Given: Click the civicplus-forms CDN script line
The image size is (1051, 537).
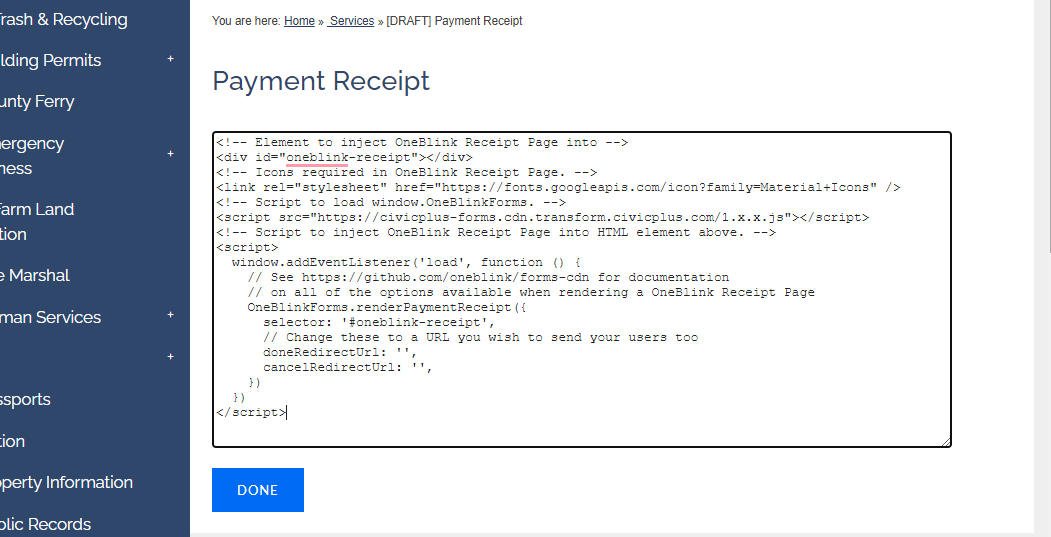Looking at the screenshot, I should pos(543,217).
